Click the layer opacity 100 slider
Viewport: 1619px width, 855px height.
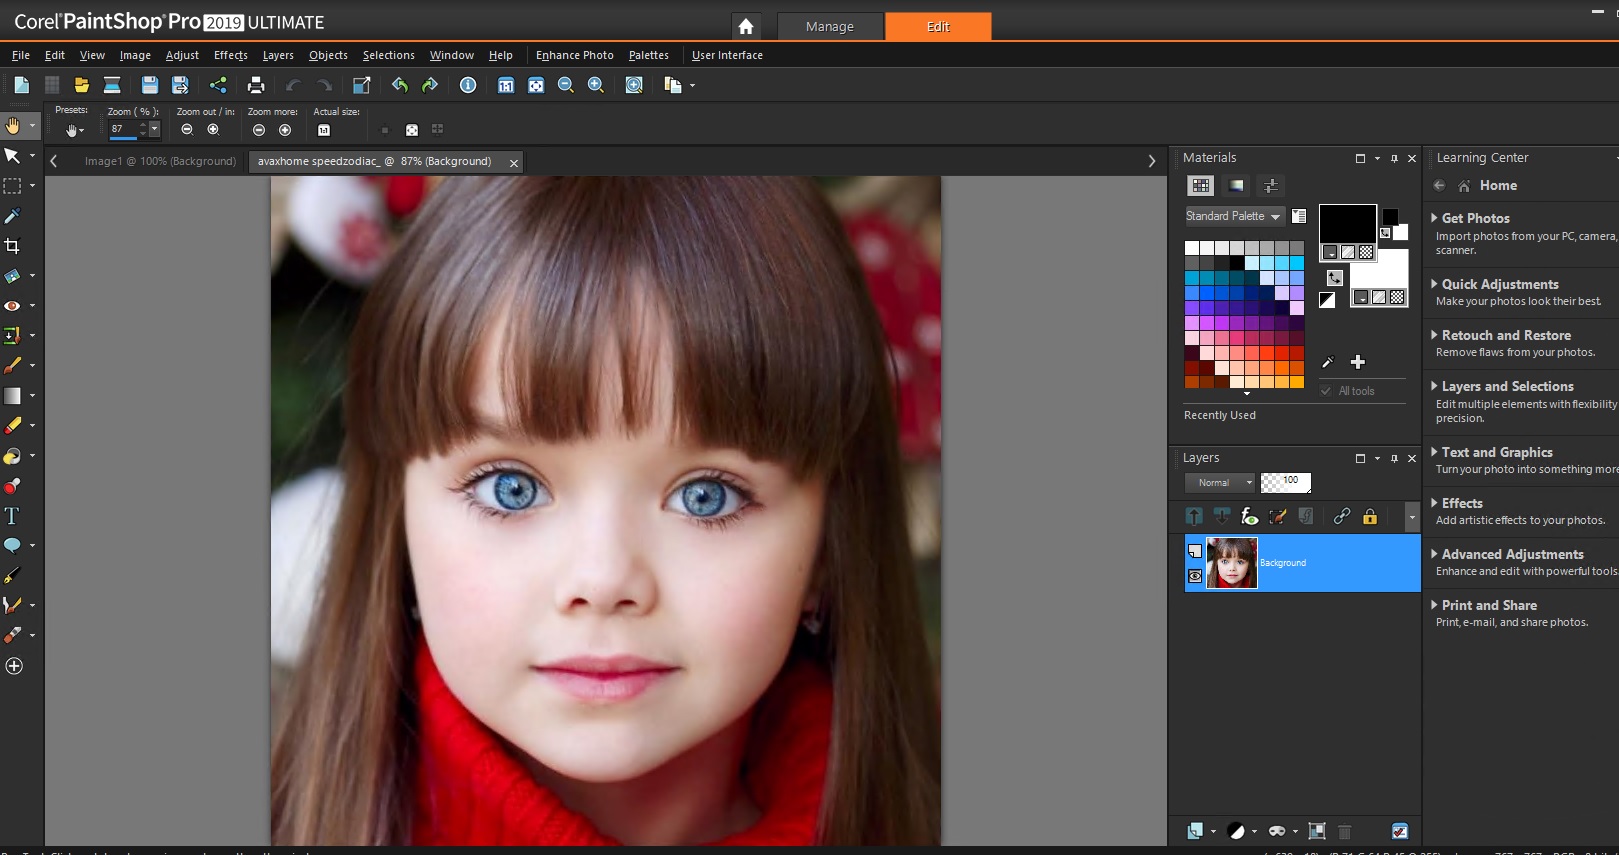(x=1285, y=482)
